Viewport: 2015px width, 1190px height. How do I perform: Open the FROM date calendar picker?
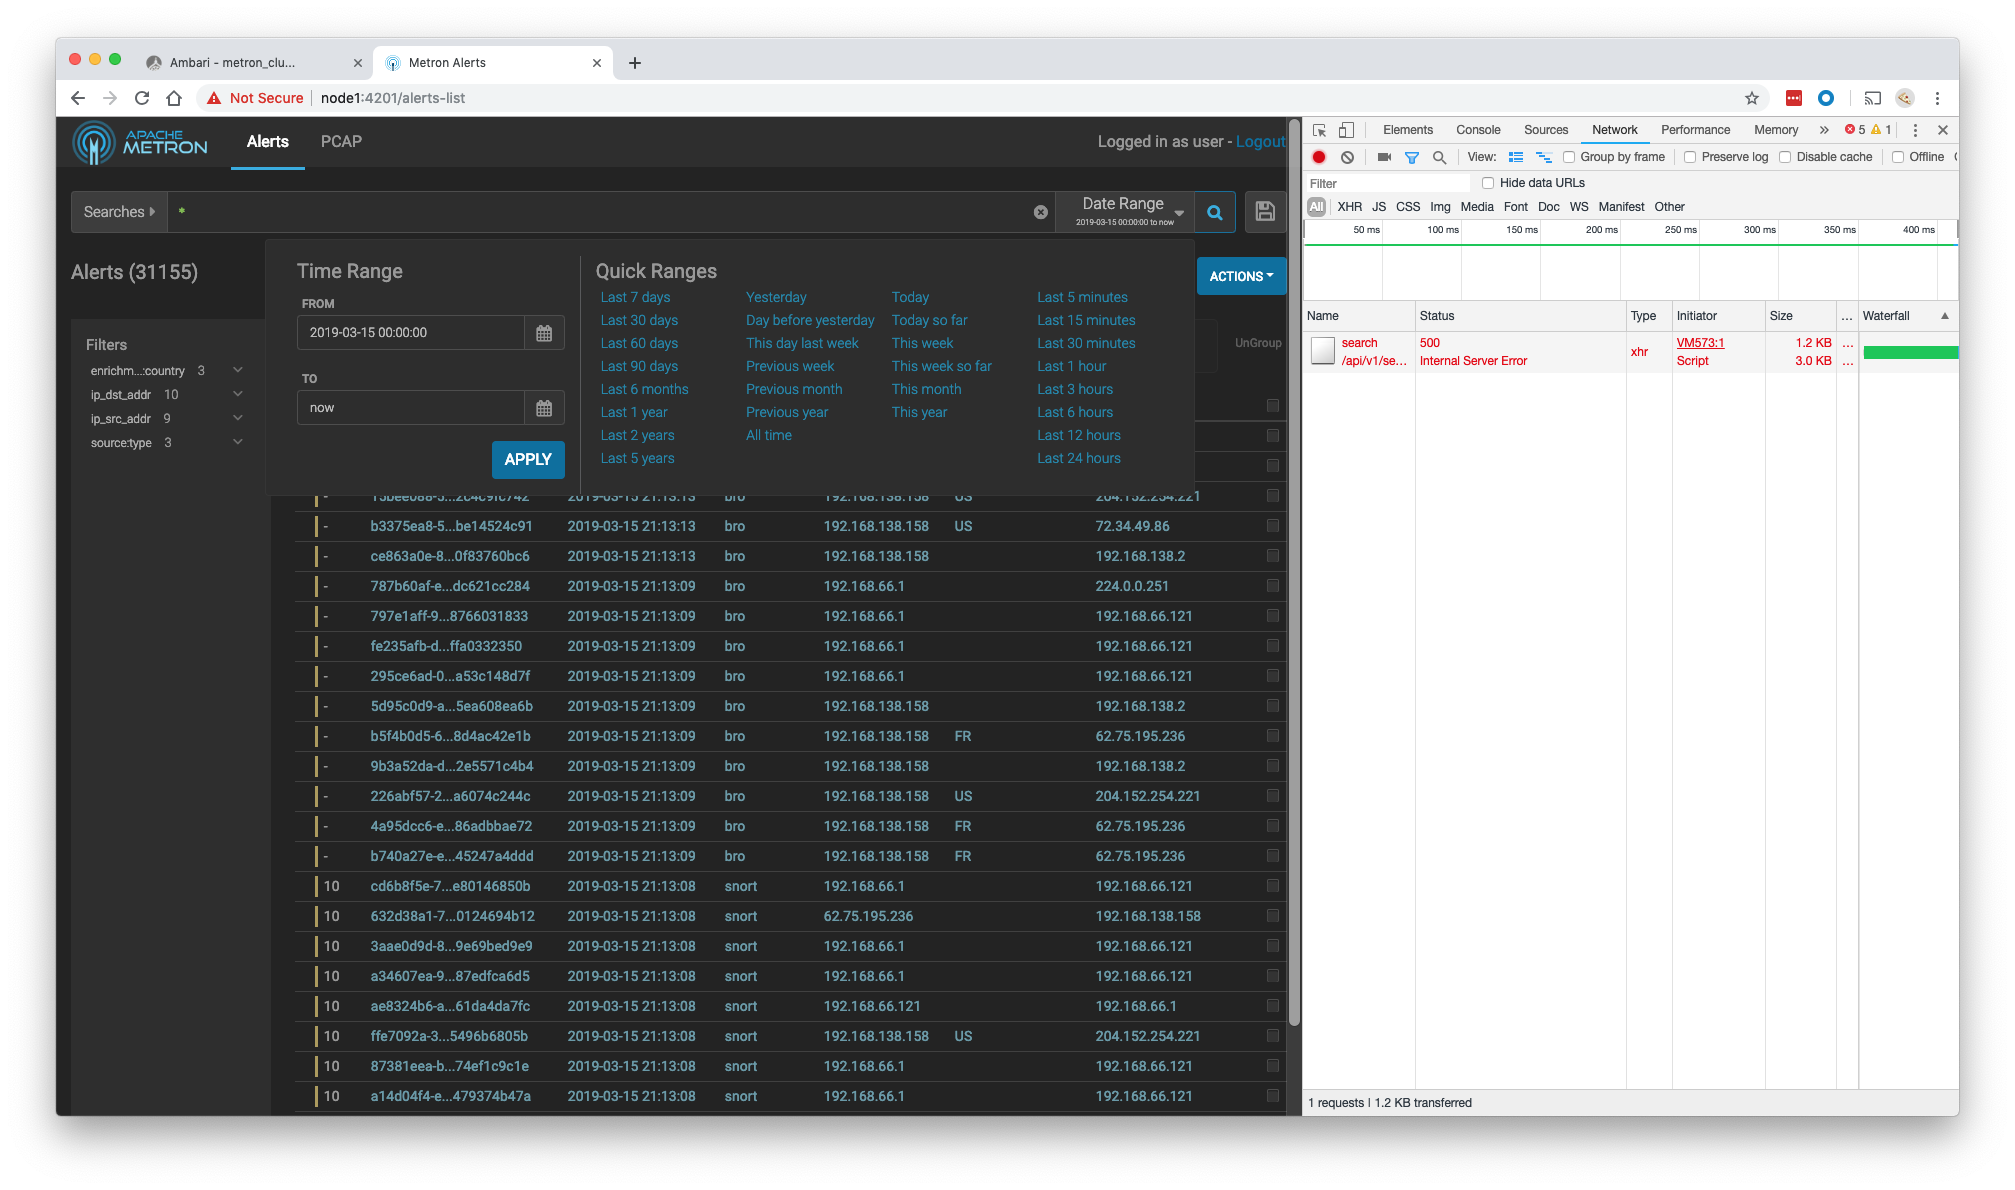pyautogui.click(x=544, y=333)
